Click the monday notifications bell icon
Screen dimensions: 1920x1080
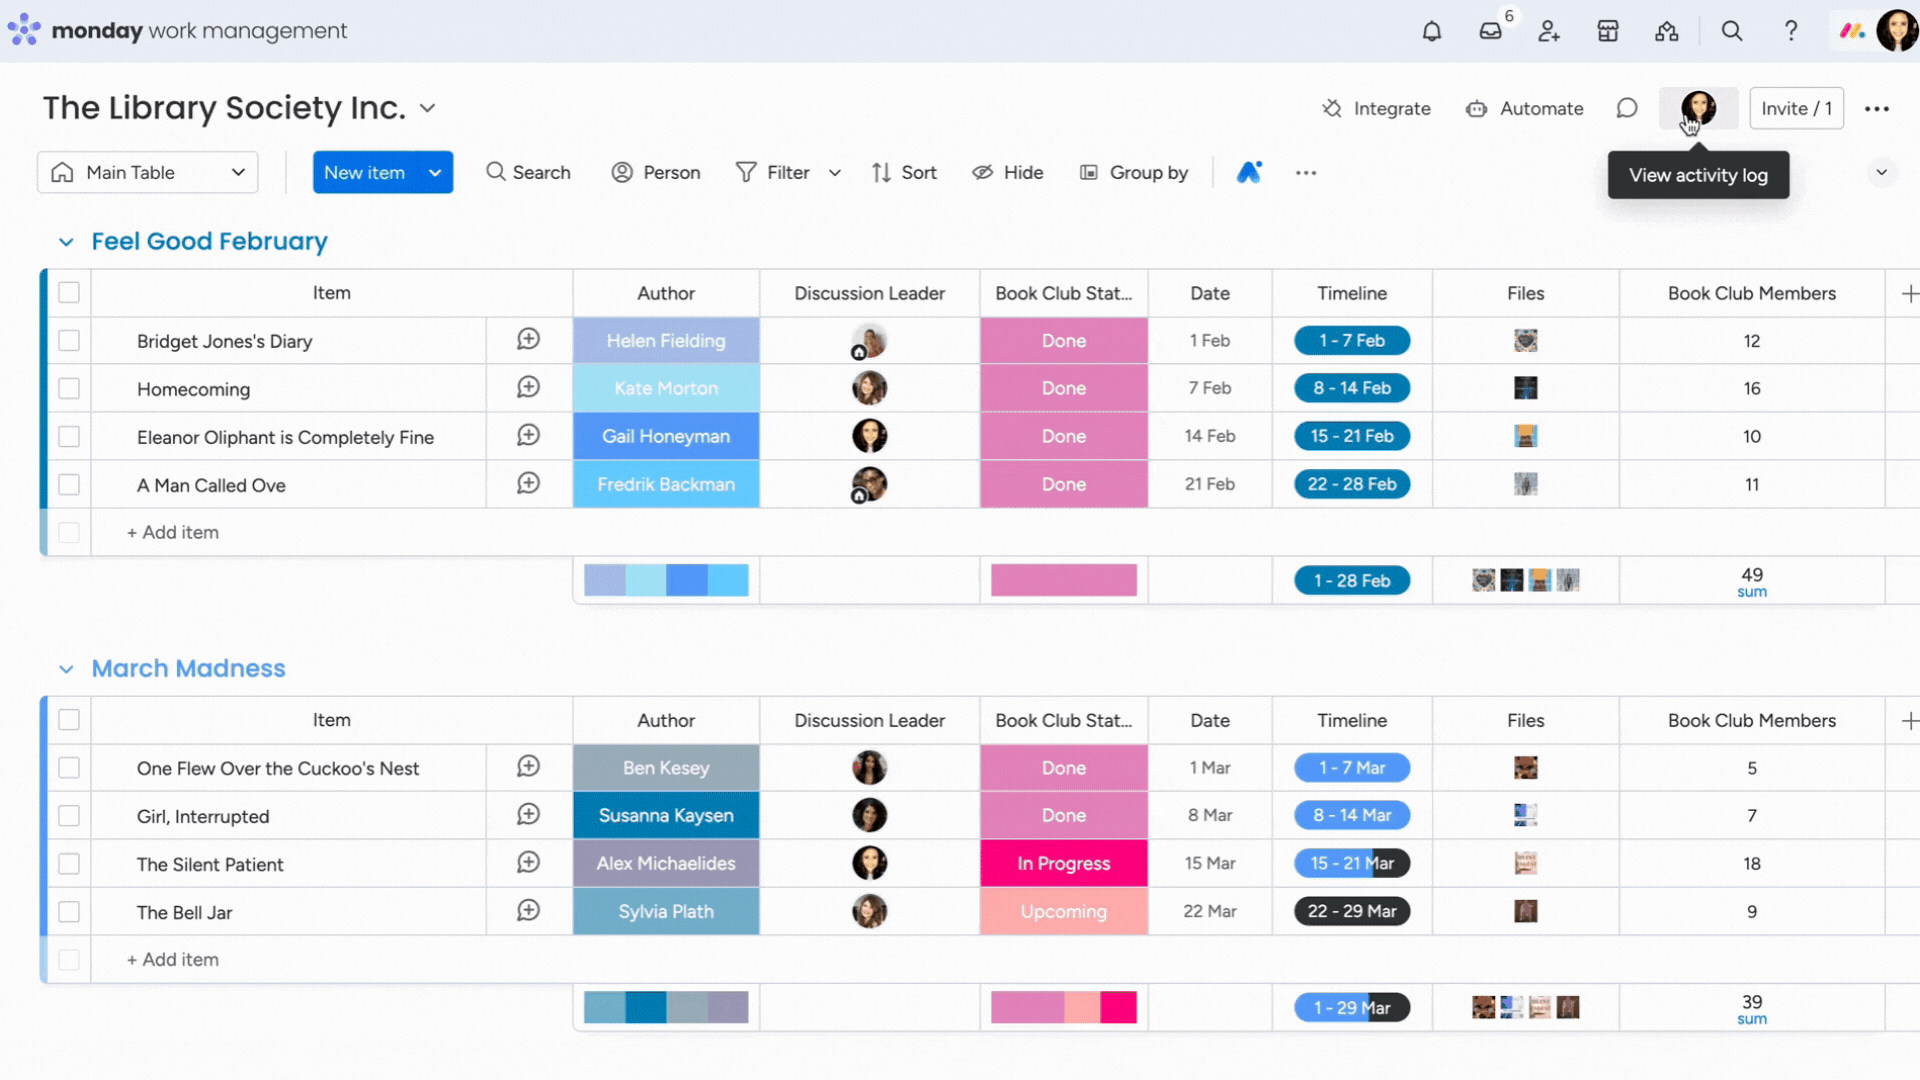point(1432,29)
